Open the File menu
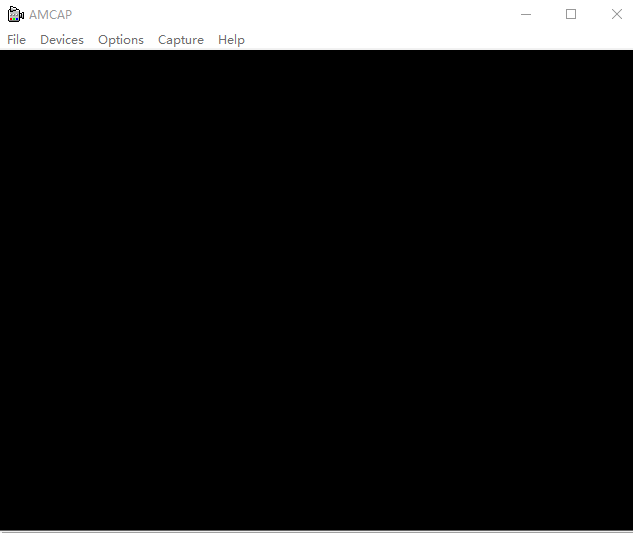This screenshot has width=633, height=533. click(x=16, y=40)
